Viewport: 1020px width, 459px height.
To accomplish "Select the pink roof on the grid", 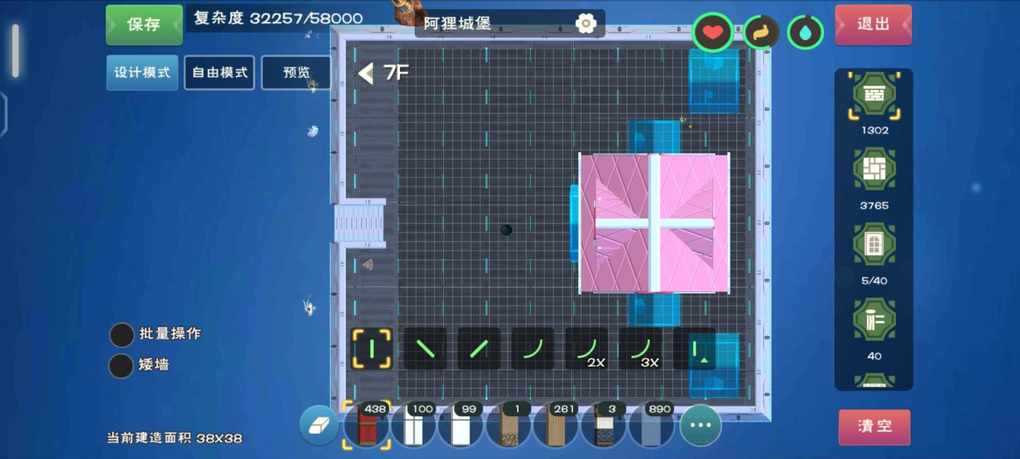I will click(654, 223).
